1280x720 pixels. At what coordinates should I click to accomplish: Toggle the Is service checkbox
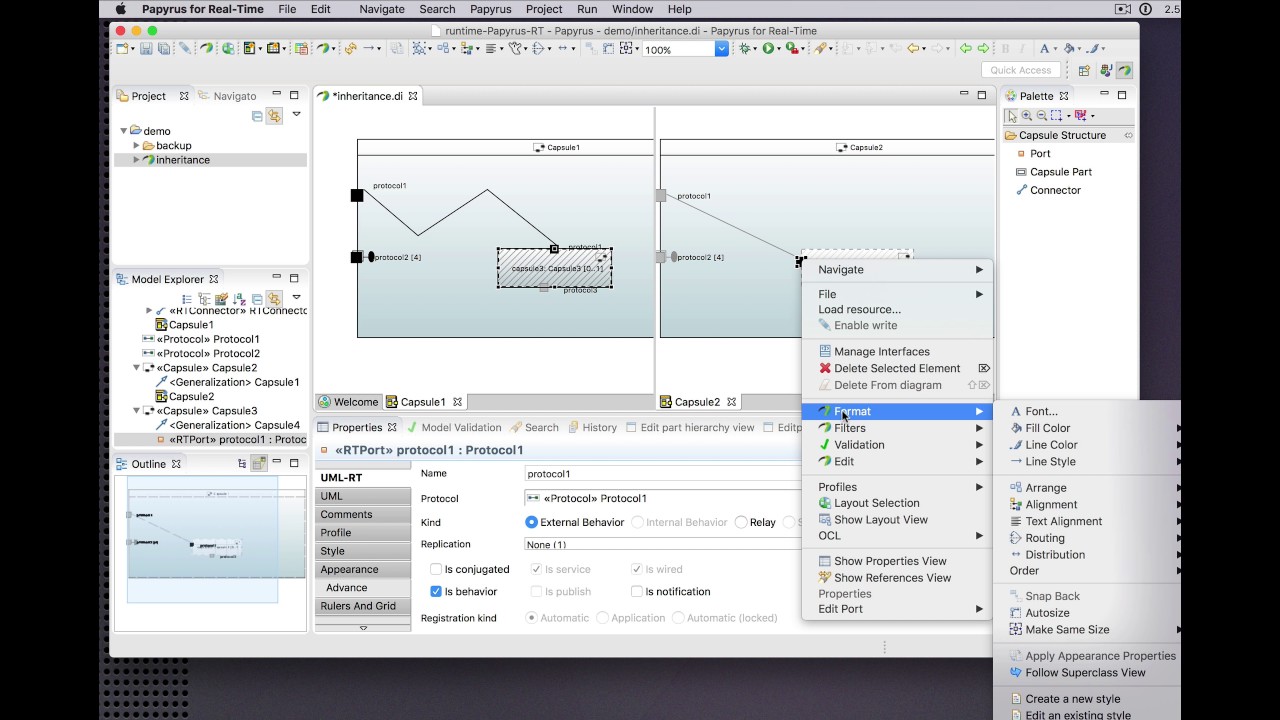(536, 569)
